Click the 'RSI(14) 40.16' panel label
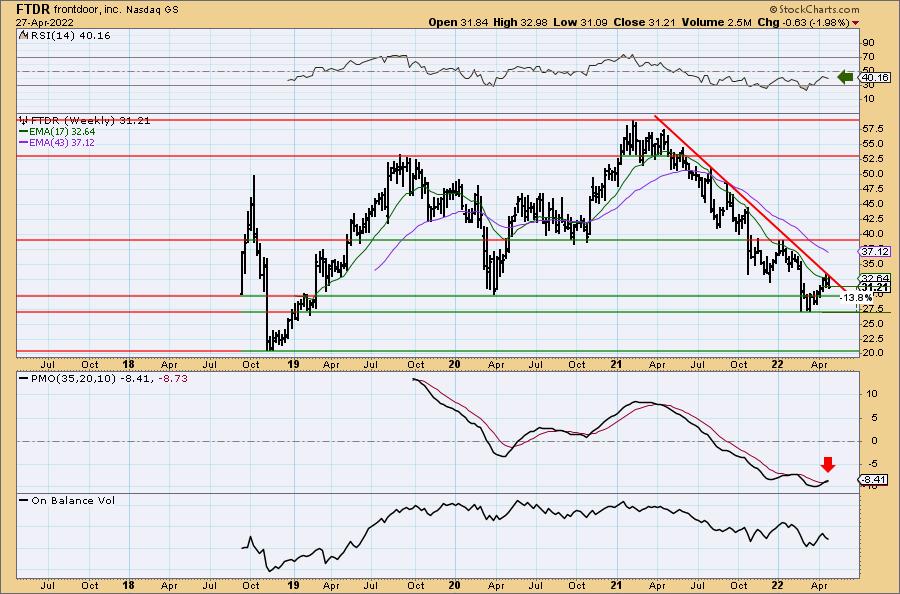Screen dimensions: 900x594 pos(69,36)
